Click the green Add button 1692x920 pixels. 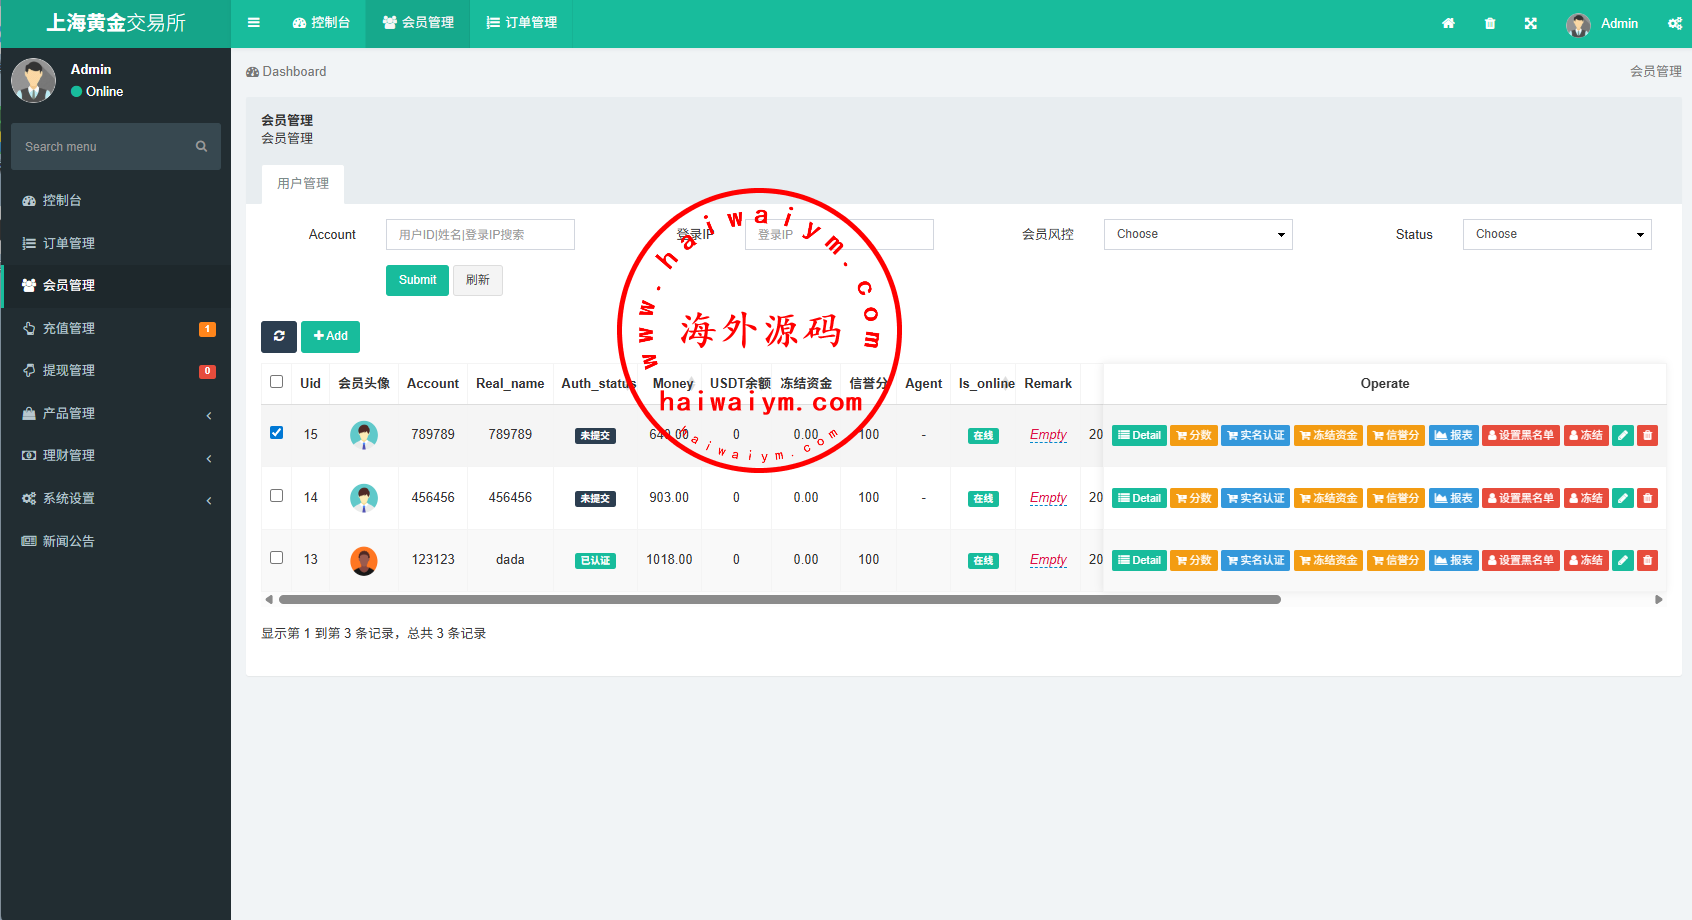pos(330,336)
